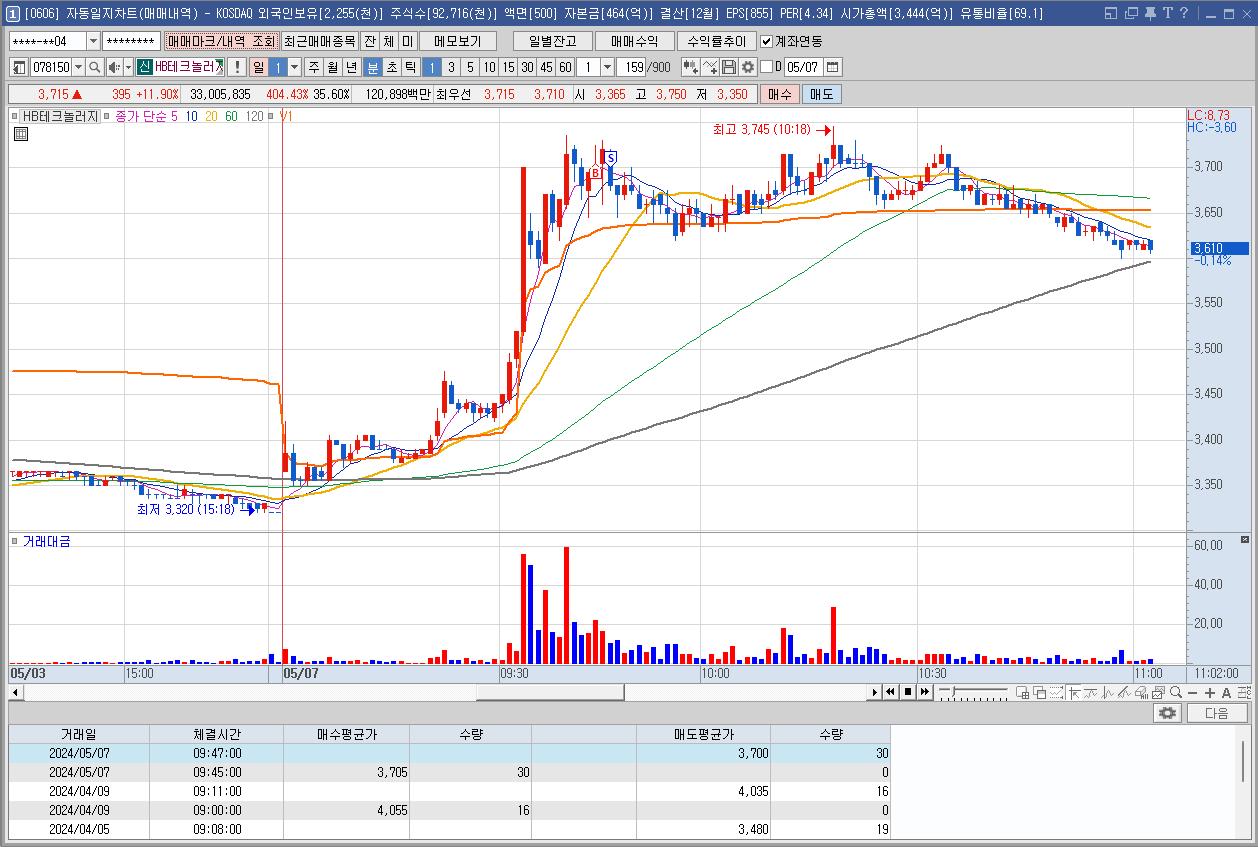The height and width of the screenshot is (847, 1258).
Task: Click the minus zoom-out icon below chart
Action: coord(1193,692)
